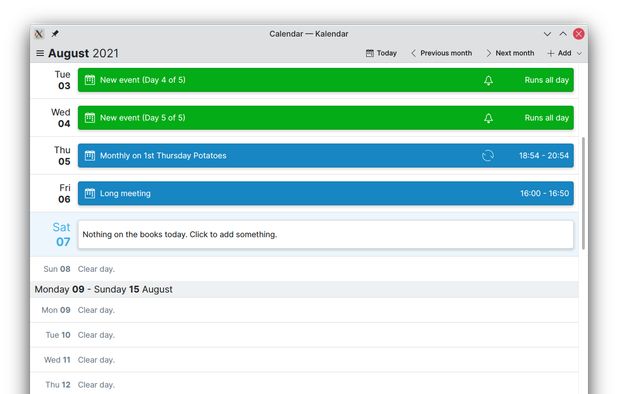Click calendar icon of Day 5 of 5 event
This screenshot has height=394, width=618.
pyautogui.click(x=90, y=118)
